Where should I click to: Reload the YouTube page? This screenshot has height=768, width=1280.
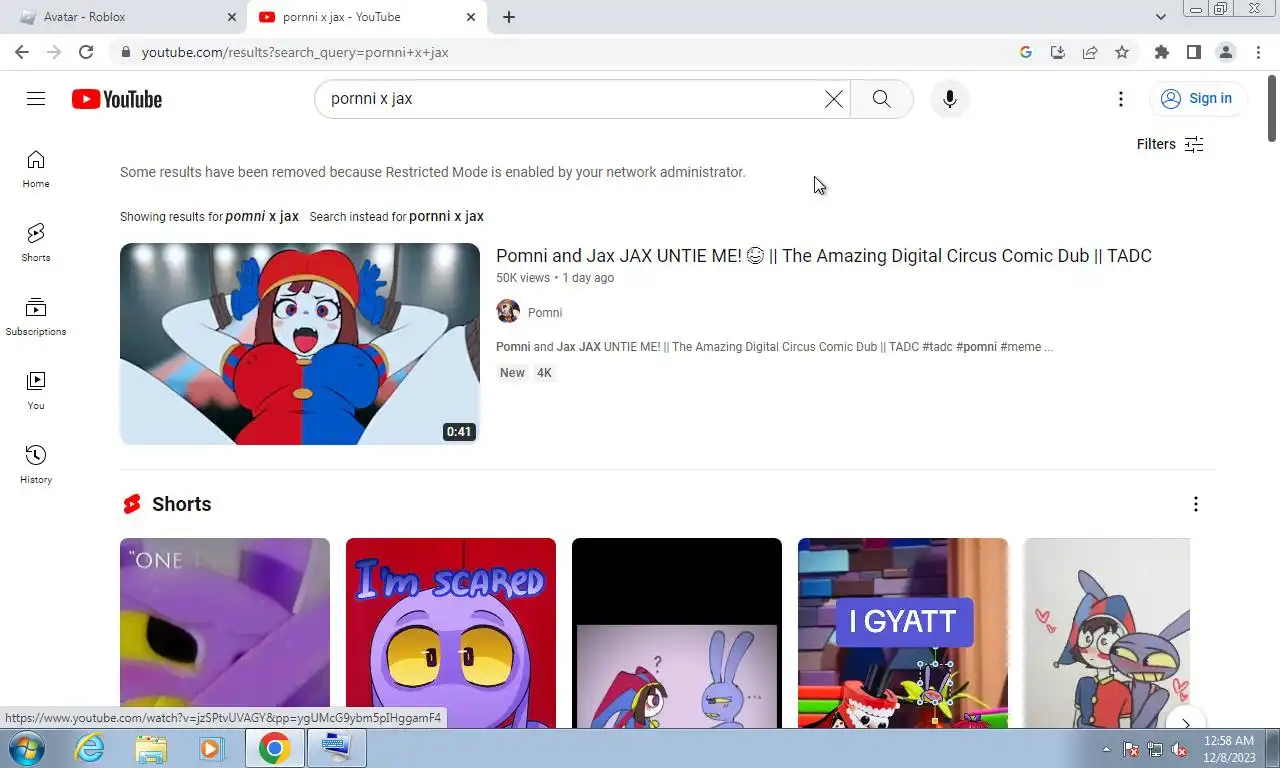click(86, 52)
